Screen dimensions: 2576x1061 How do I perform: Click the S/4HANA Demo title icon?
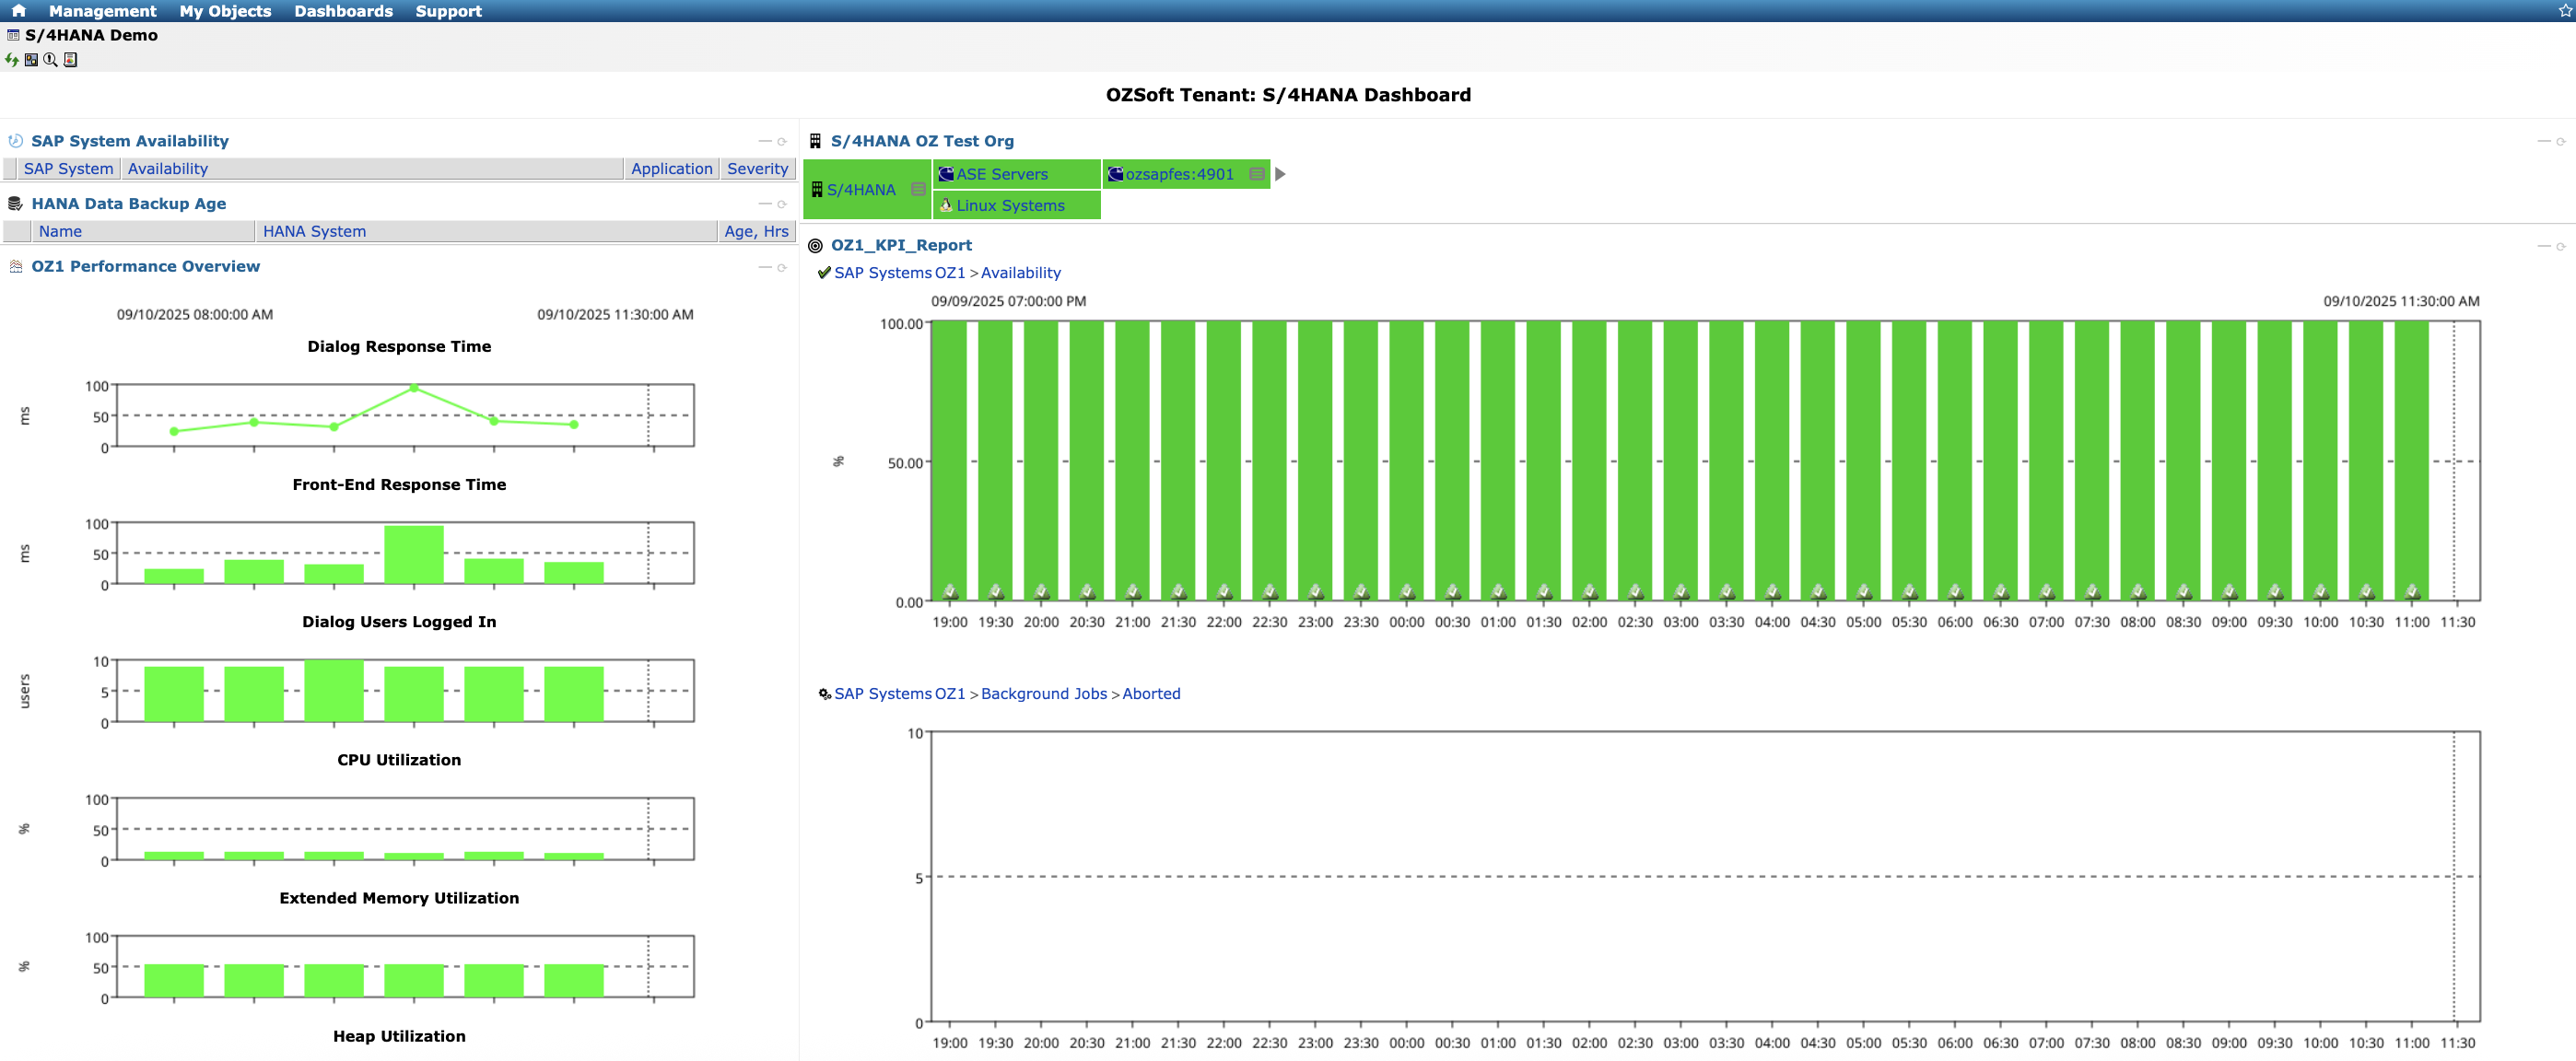(x=13, y=35)
